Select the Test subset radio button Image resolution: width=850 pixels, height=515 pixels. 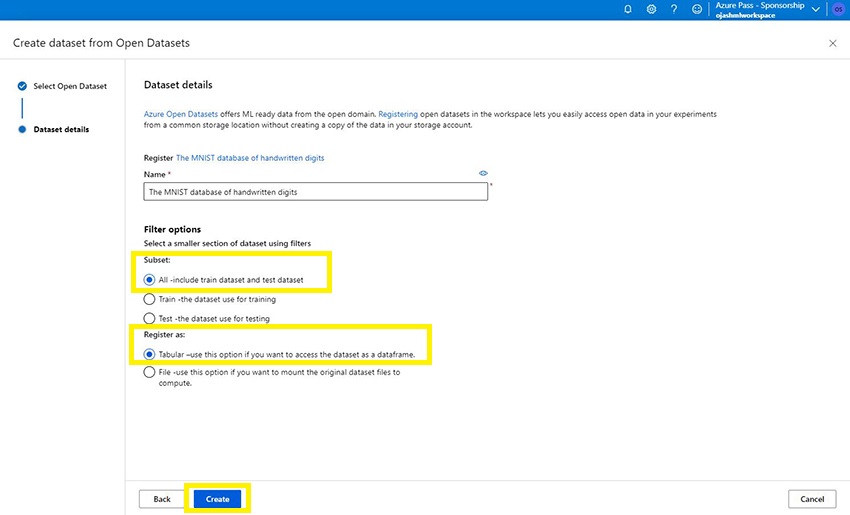(149, 318)
